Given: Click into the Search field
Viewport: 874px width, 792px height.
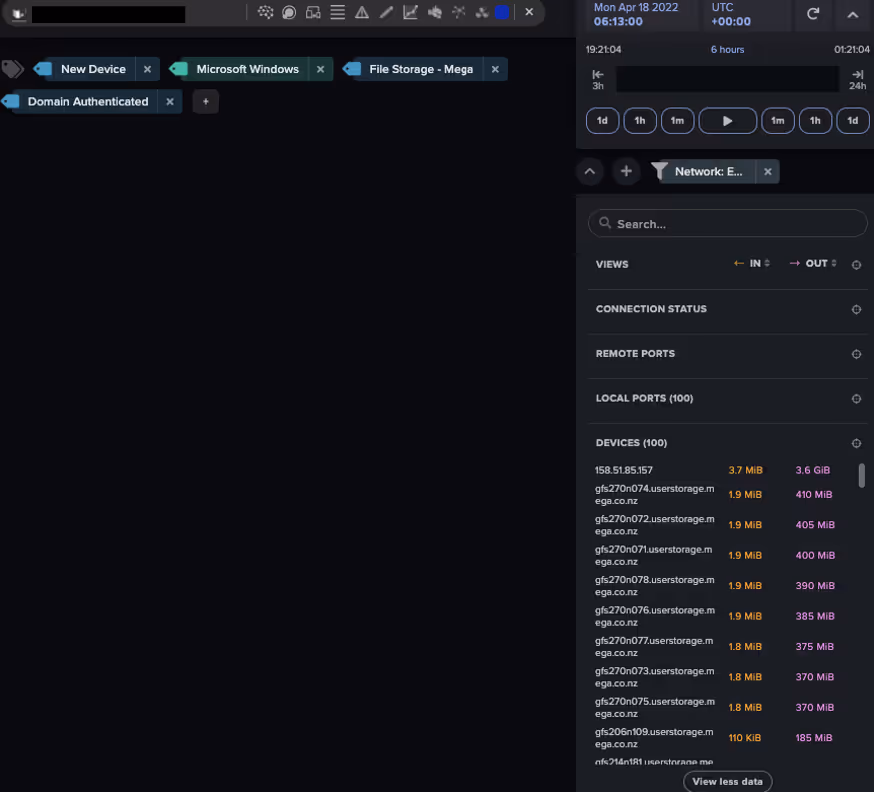Looking at the screenshot, I should 727,224.
